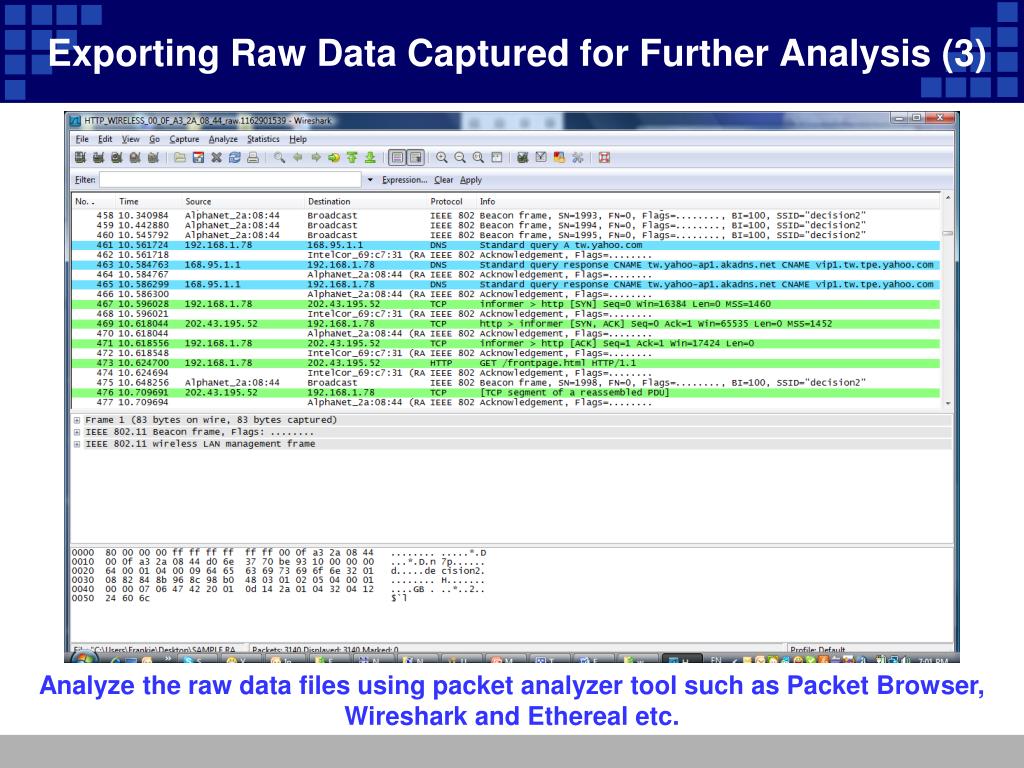Sort packets by the No. column
Screen dimensions: 1024x768
click(x=92, y=201)
